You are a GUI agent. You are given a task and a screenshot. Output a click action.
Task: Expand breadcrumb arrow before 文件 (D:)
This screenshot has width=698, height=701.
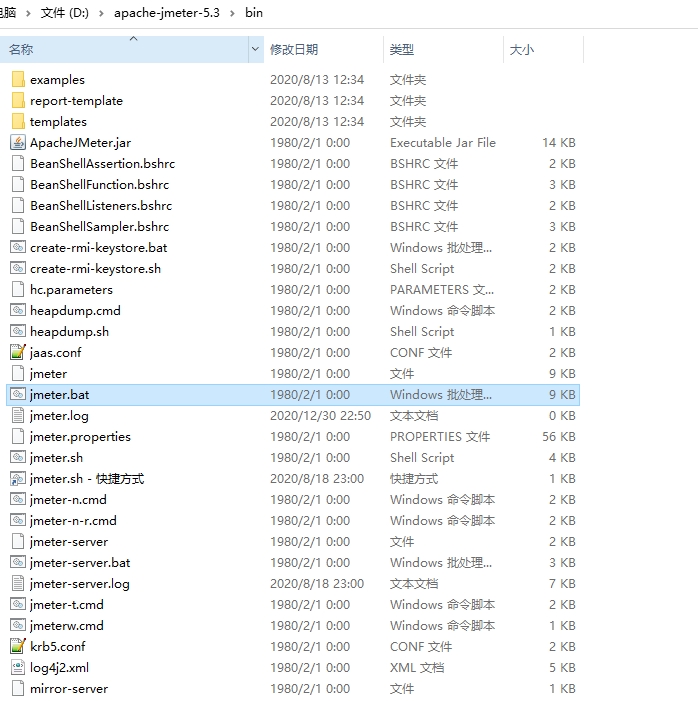coord(28,13)
